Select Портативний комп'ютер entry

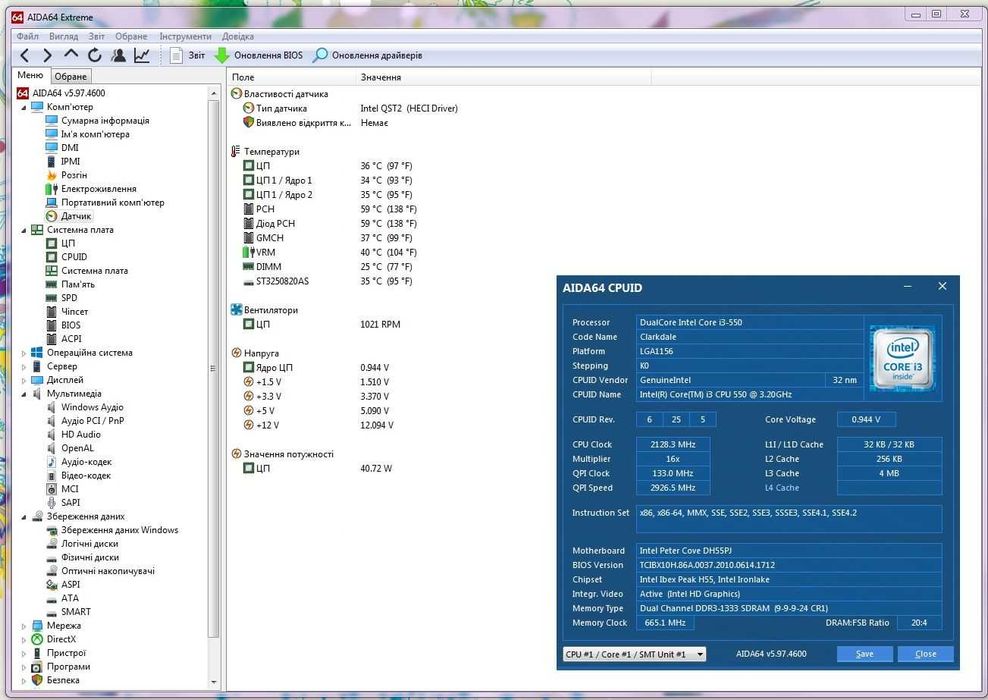pyautogui.click(x=105, y=202)
